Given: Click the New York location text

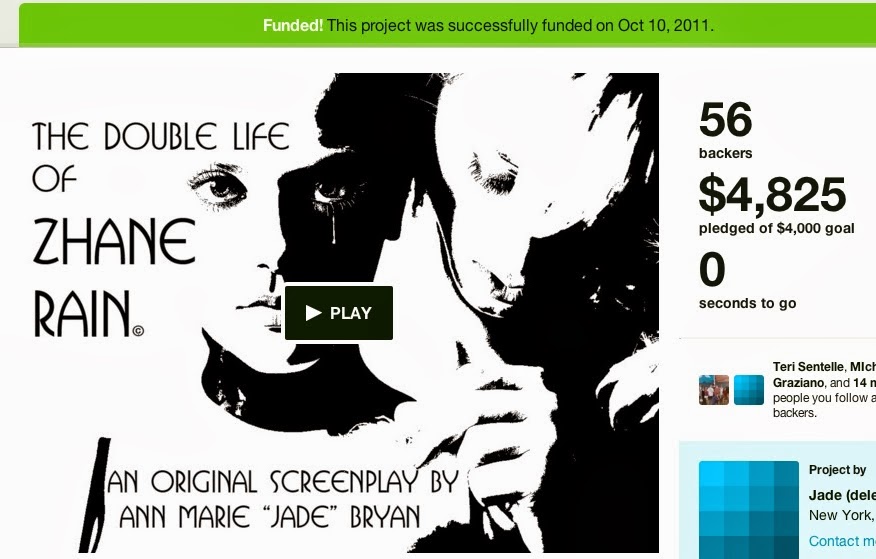Looking at the screenshot, I should point(842,515).
